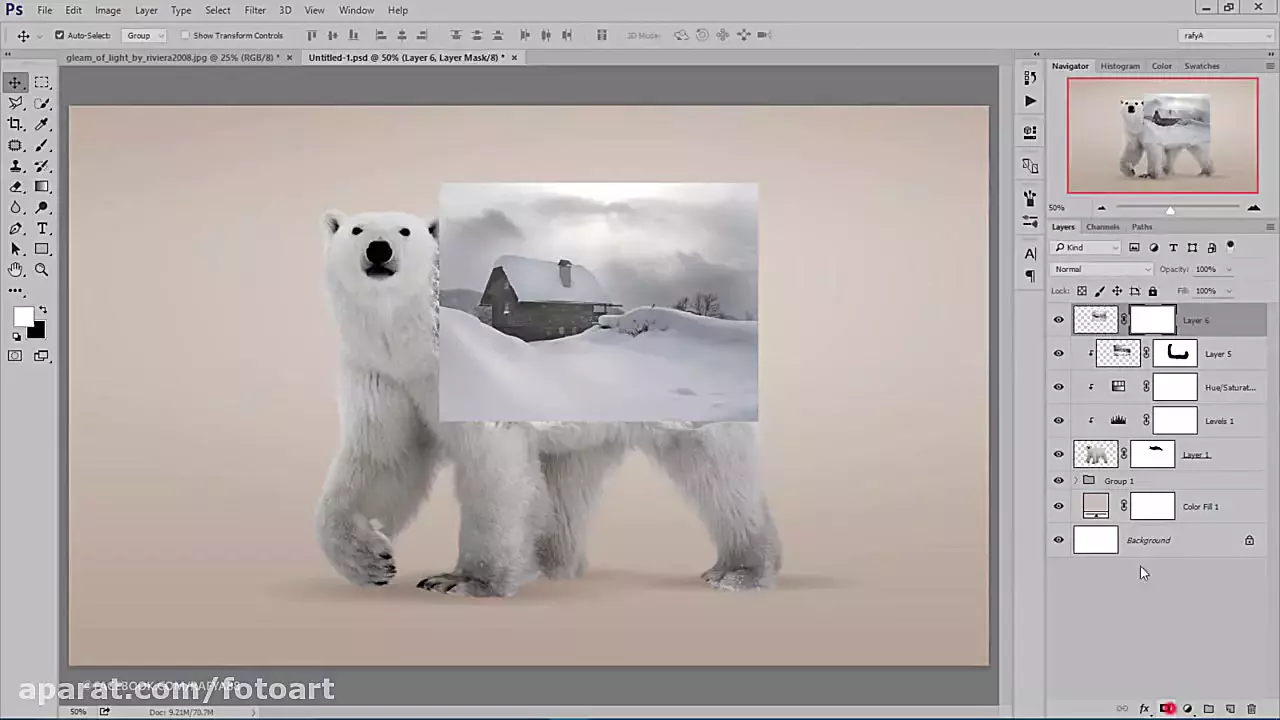Viewport: 1280px width, 720px height.
Task: Toggle the Auto-Select checkbox
Action: [x=59, y=35]
